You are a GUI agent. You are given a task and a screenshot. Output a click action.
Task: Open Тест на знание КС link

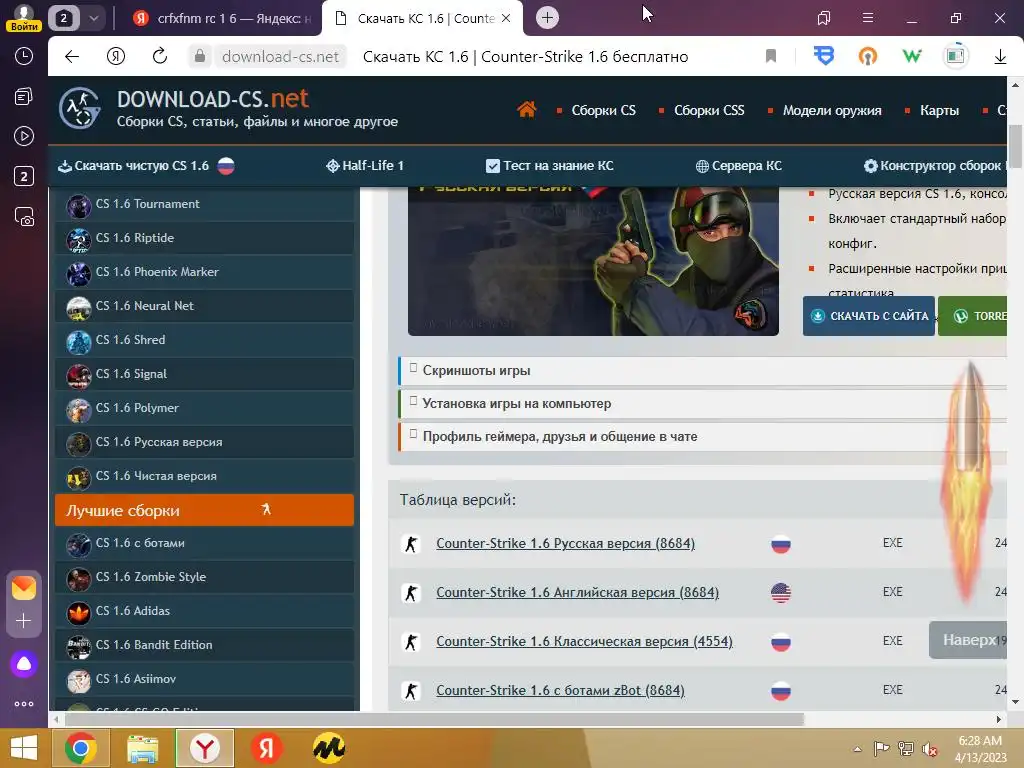point(550,165)
